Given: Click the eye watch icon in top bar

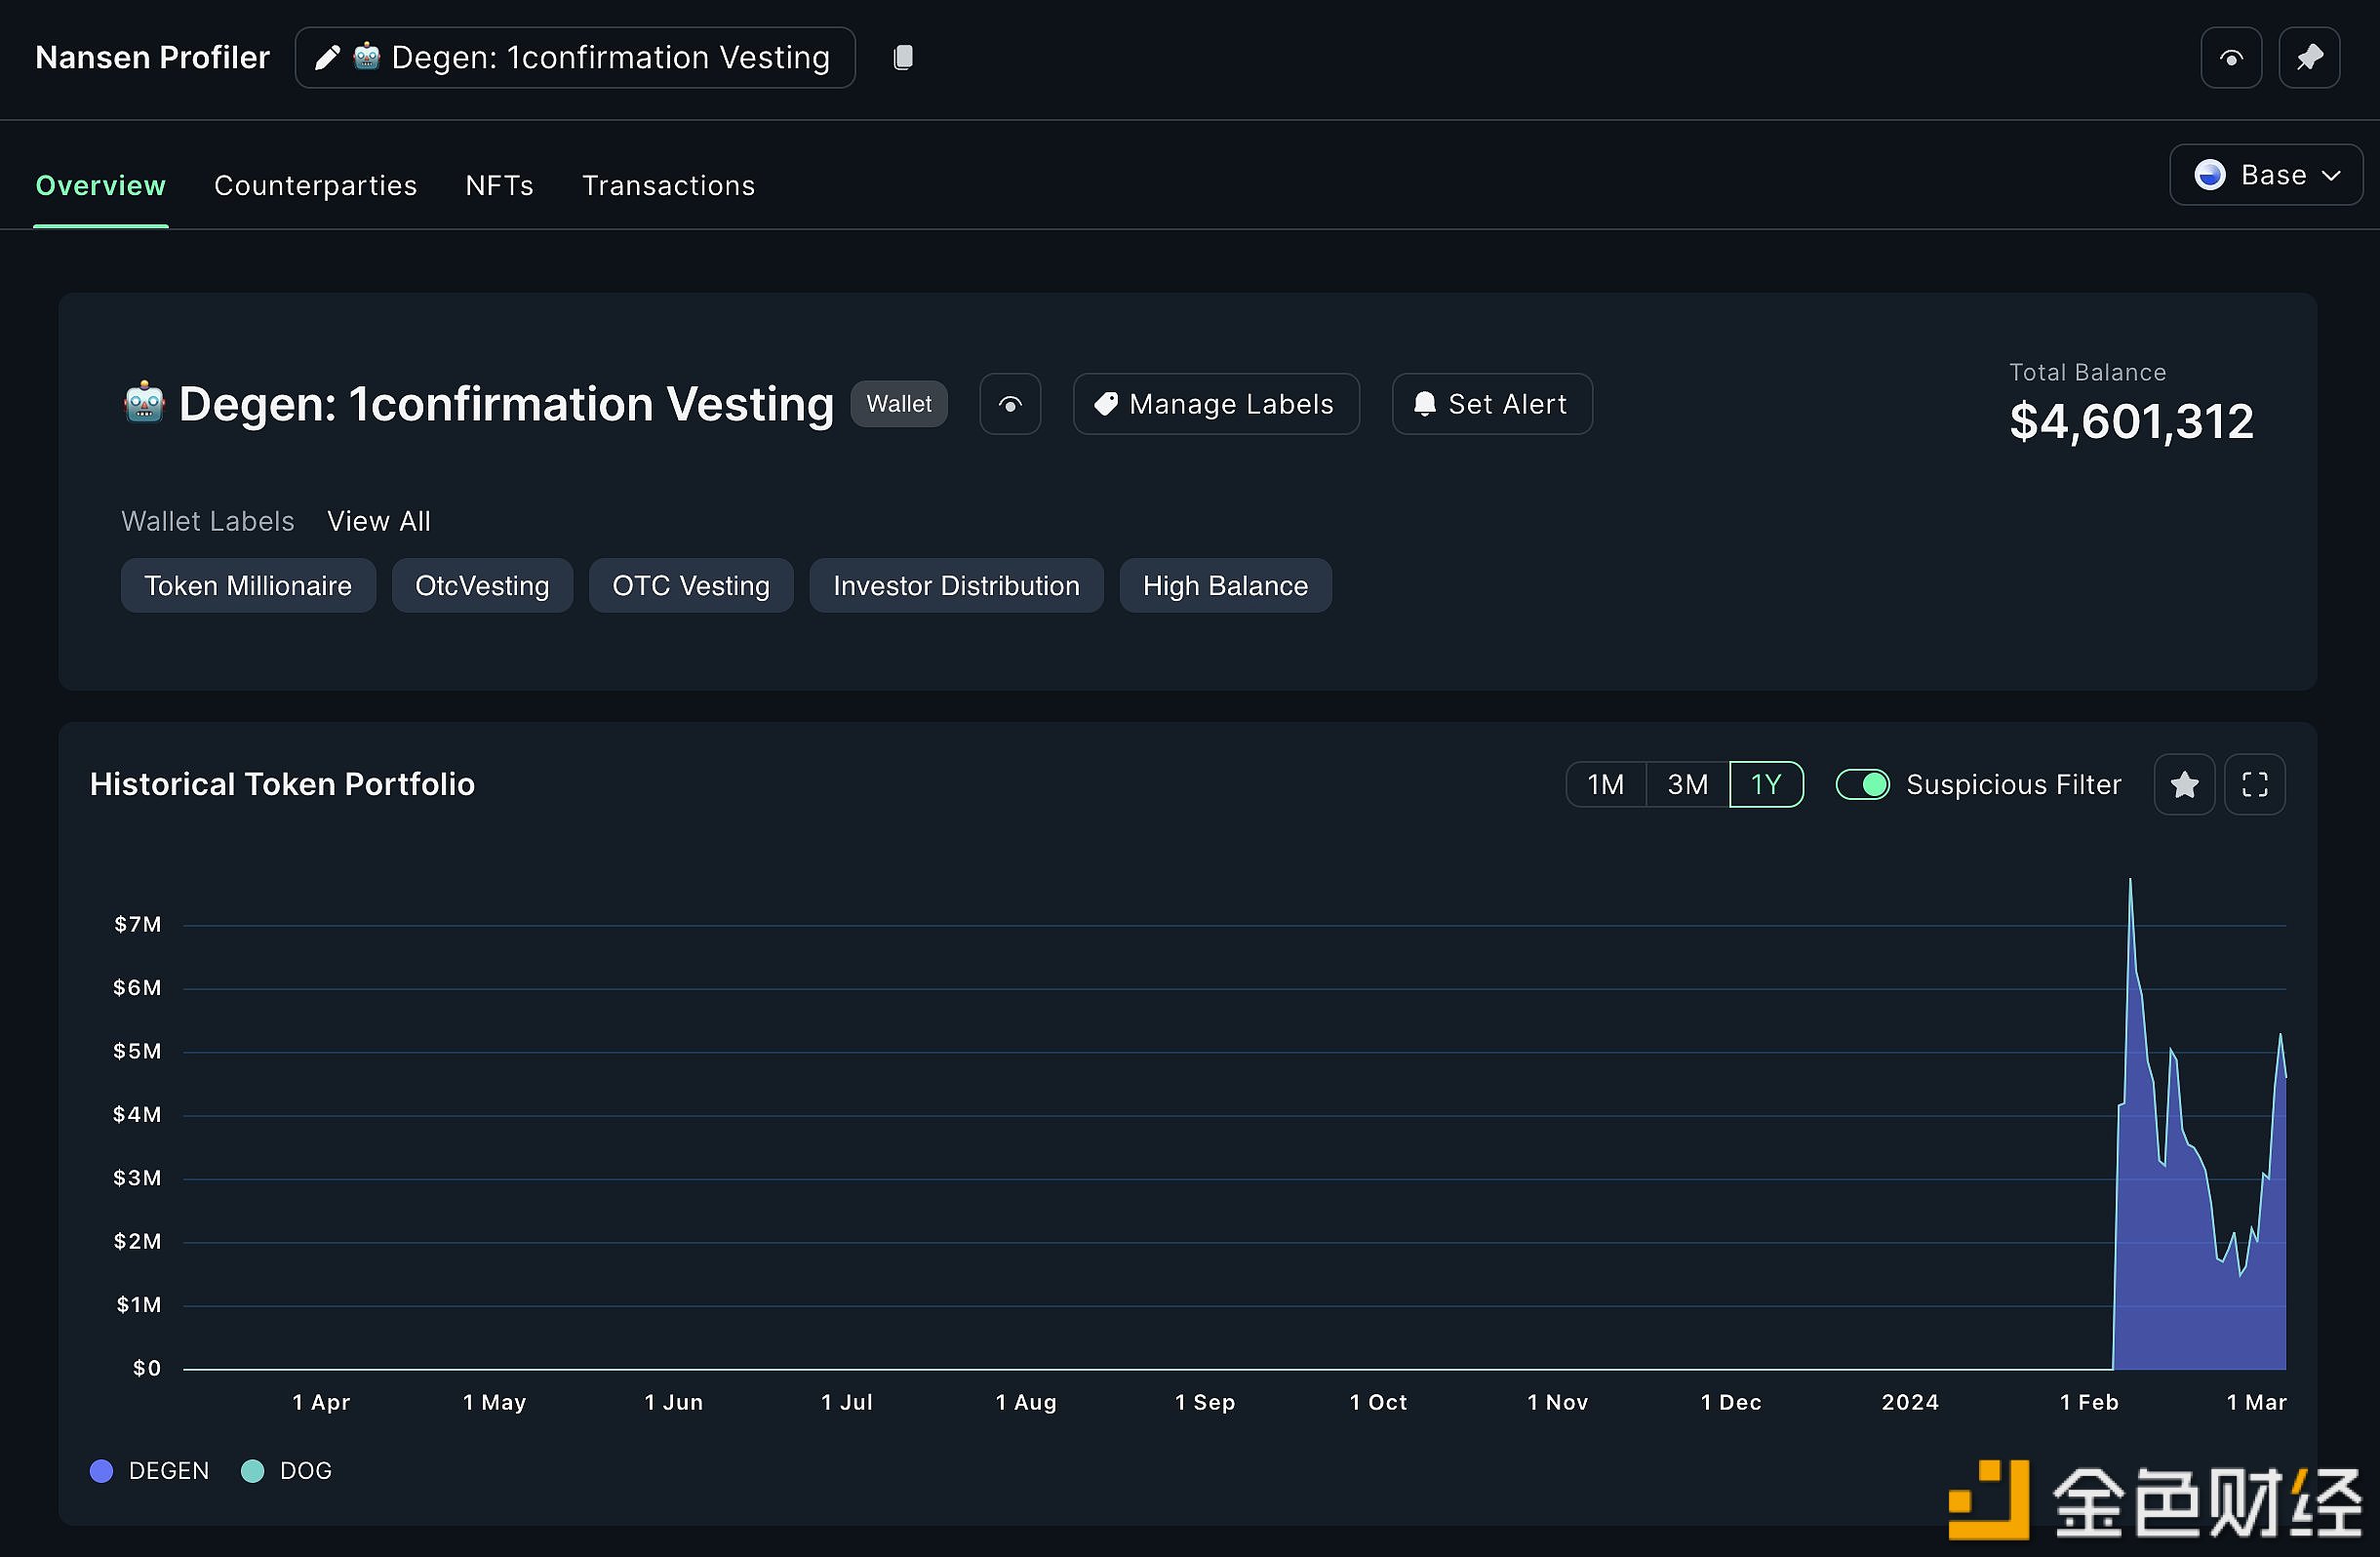Looking at the screenshot, I should 2230,58.
